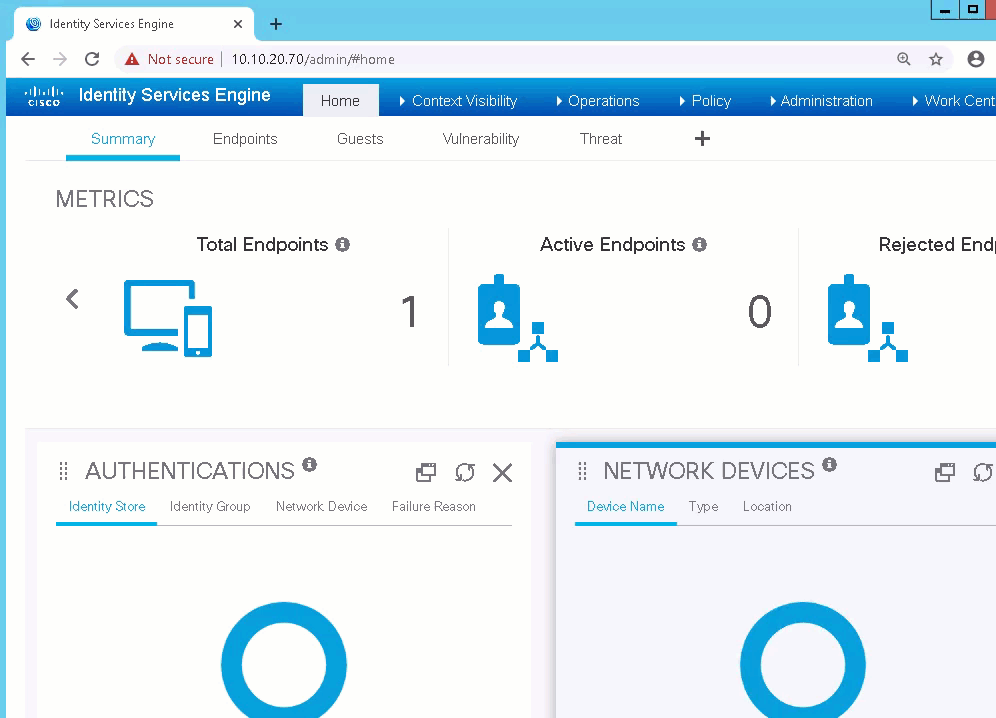Switch to the Endpoints dashboard tab
996x718 pixels.
tap(245, 139)
